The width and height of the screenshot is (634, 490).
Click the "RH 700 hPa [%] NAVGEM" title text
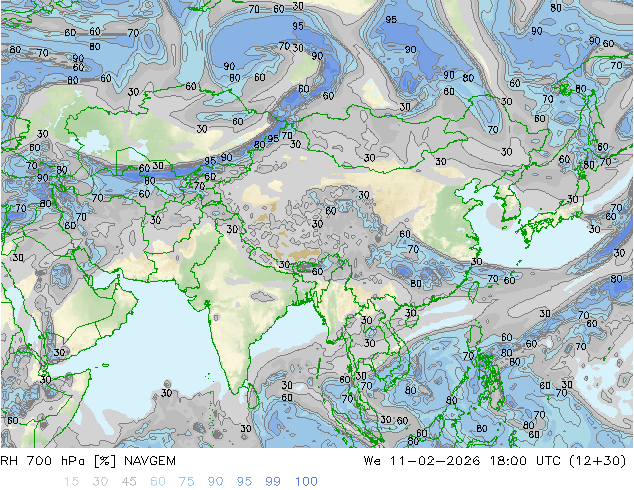point(88,461)
